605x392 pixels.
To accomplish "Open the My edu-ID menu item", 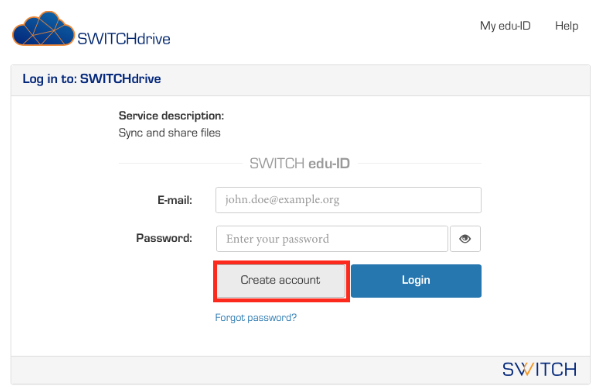I will [505, 26].
